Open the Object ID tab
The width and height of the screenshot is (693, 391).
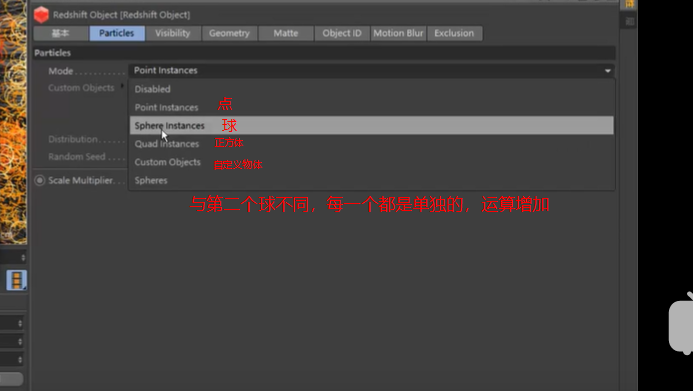pyautogui.click(x=342, y=33)
